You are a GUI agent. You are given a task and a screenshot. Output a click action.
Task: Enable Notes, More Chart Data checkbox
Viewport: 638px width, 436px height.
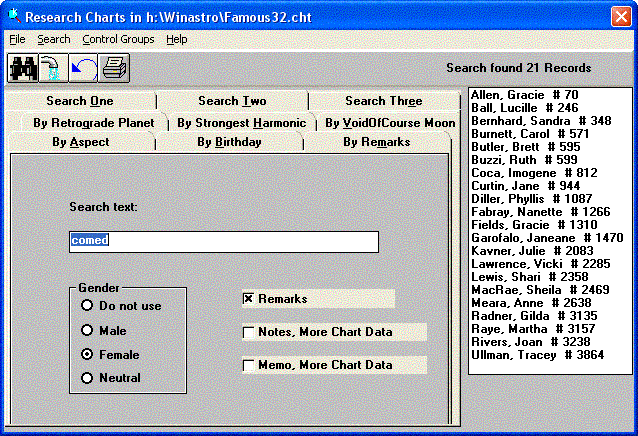(x=248, y=332)
